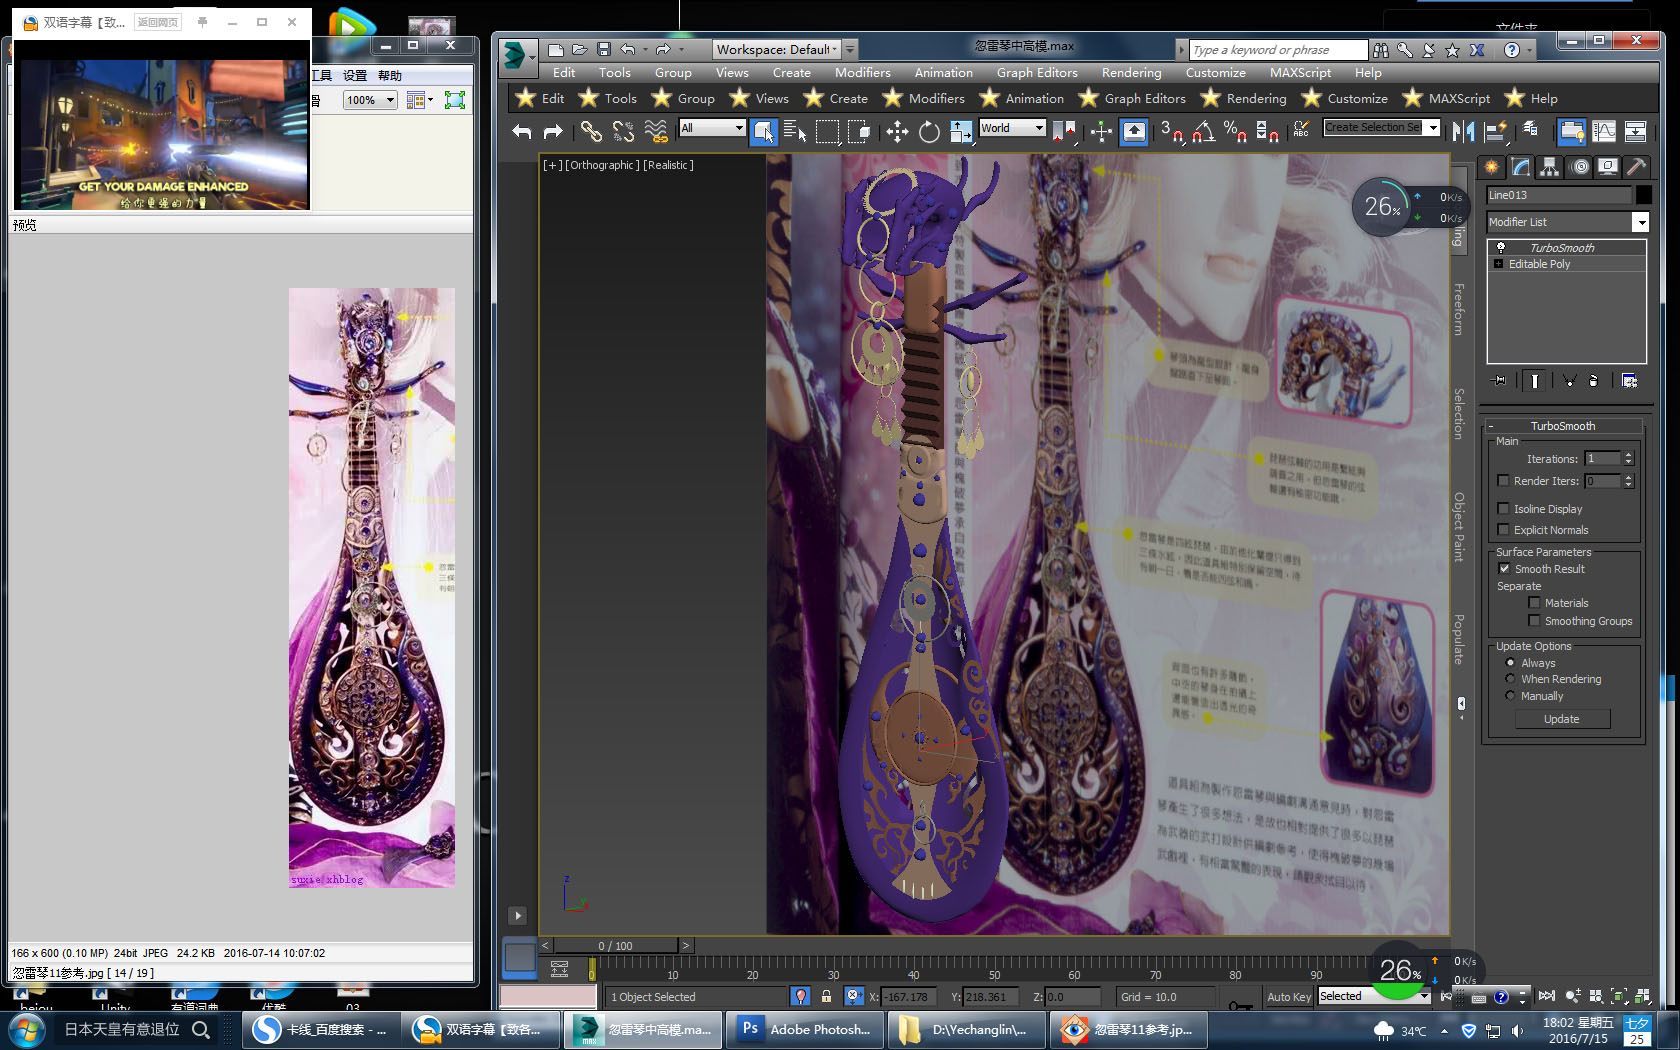
Task: Select the Manually update option
Action: pos(1510,696)
